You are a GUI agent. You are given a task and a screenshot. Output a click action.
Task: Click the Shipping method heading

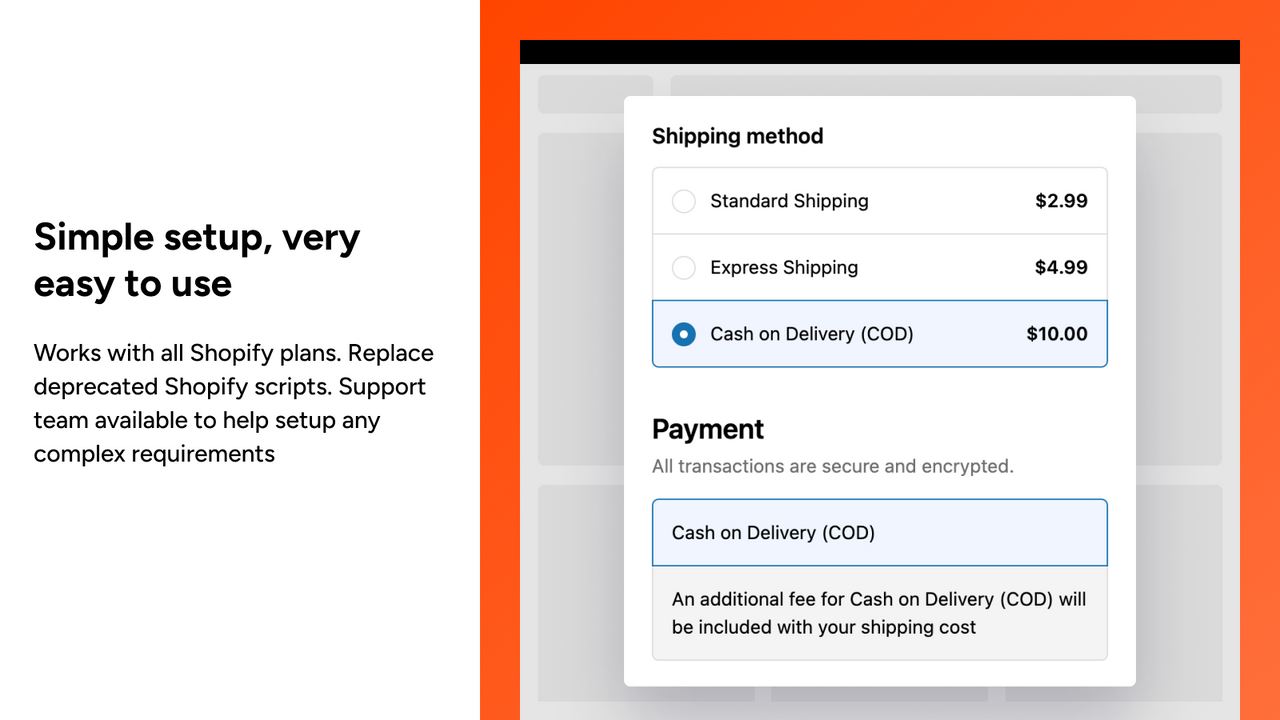click(x=738, y=136)
